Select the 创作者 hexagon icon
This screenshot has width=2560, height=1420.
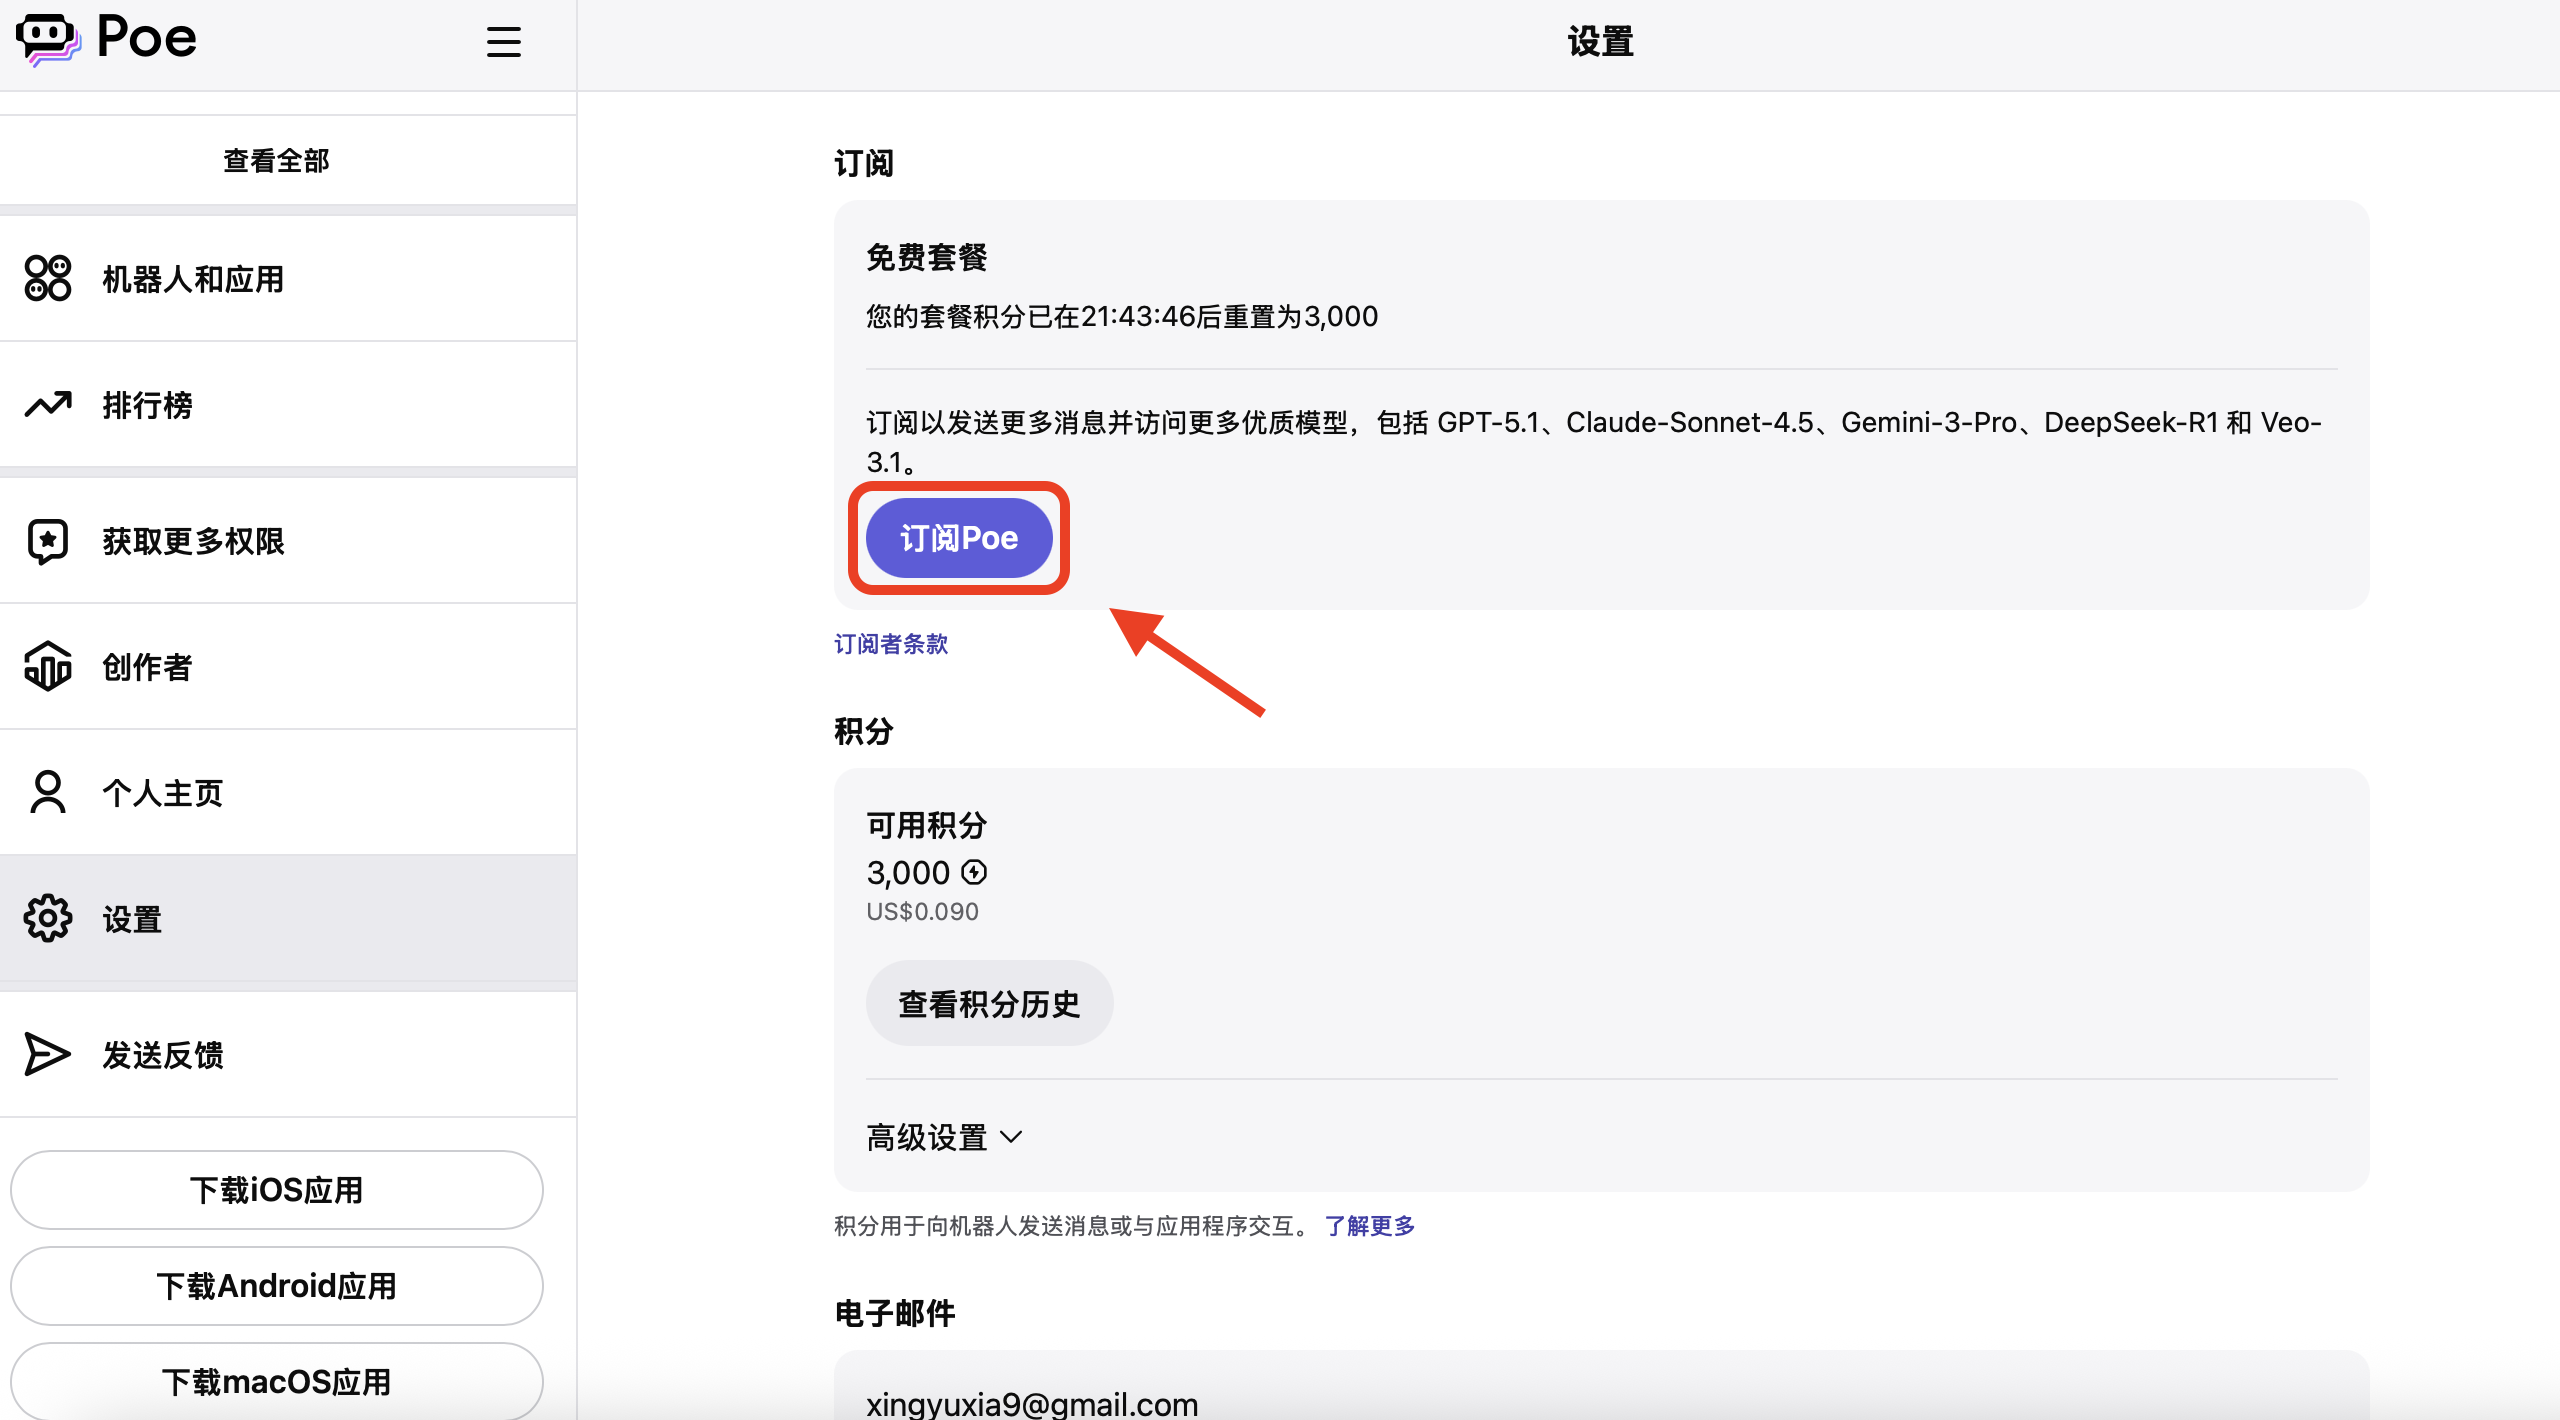(x=46, y=666)
